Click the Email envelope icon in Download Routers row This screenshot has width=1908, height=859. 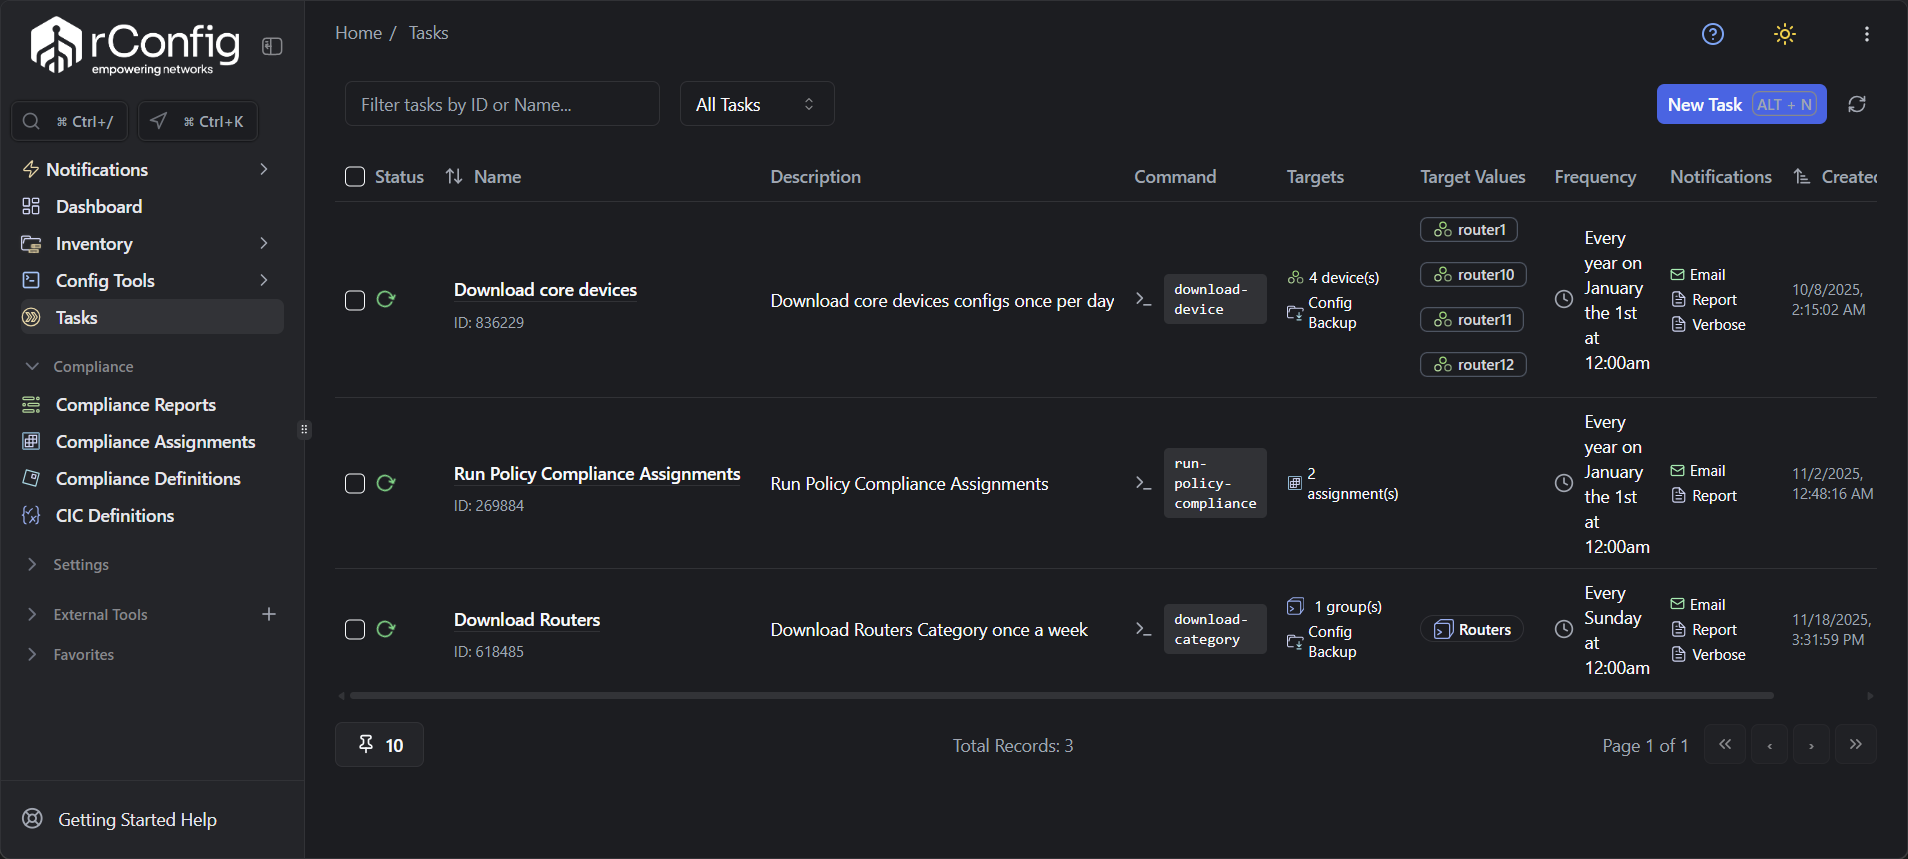click(x=1677, y=604)
